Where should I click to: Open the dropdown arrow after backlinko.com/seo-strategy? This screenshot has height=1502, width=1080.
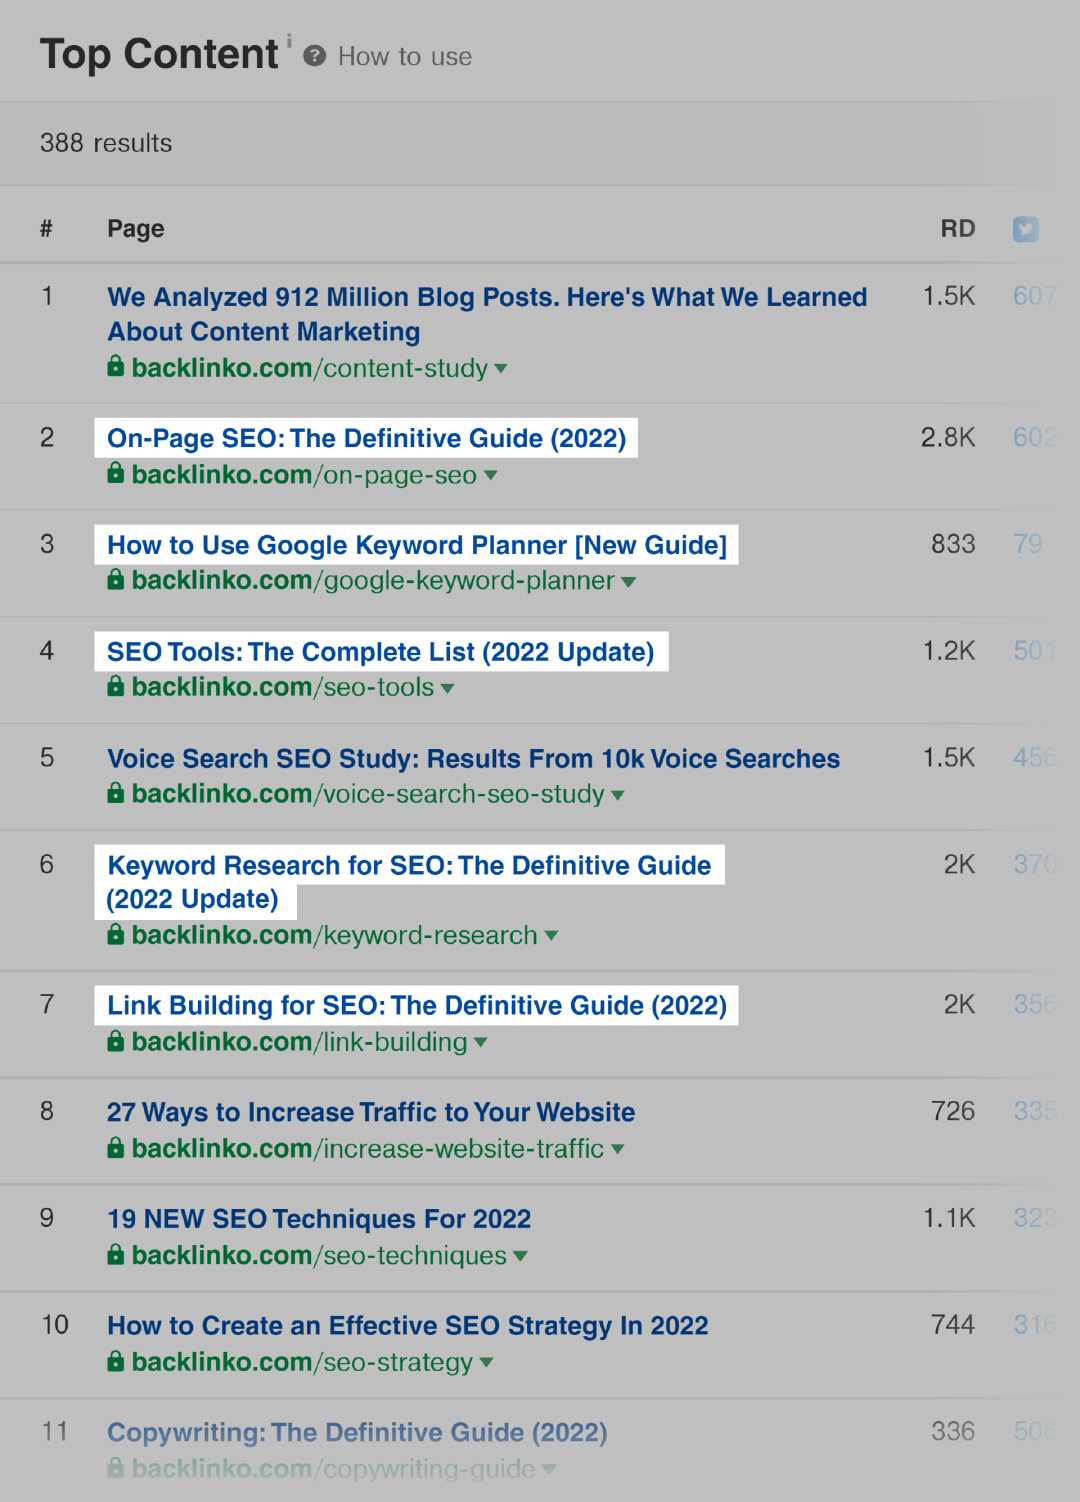coord(486,1363)
